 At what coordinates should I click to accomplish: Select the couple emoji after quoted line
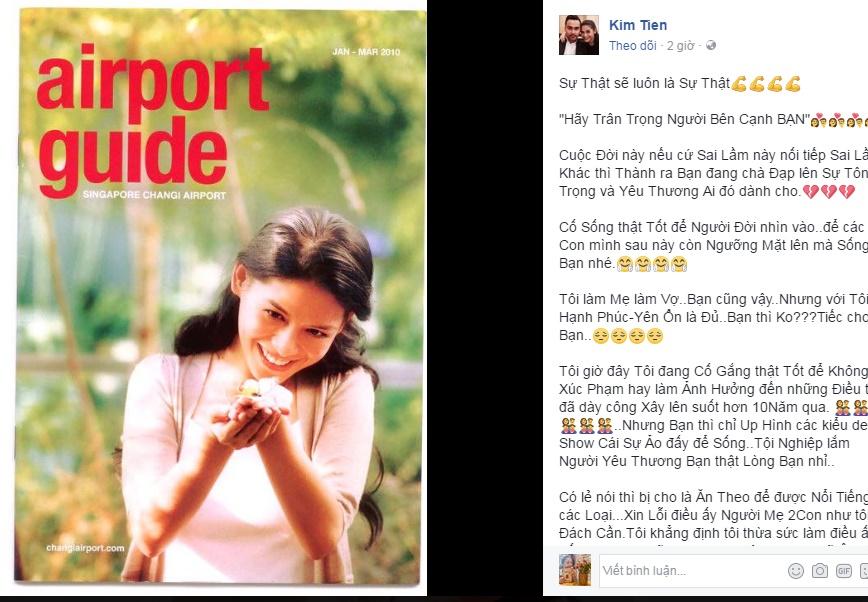coord(839,120)
